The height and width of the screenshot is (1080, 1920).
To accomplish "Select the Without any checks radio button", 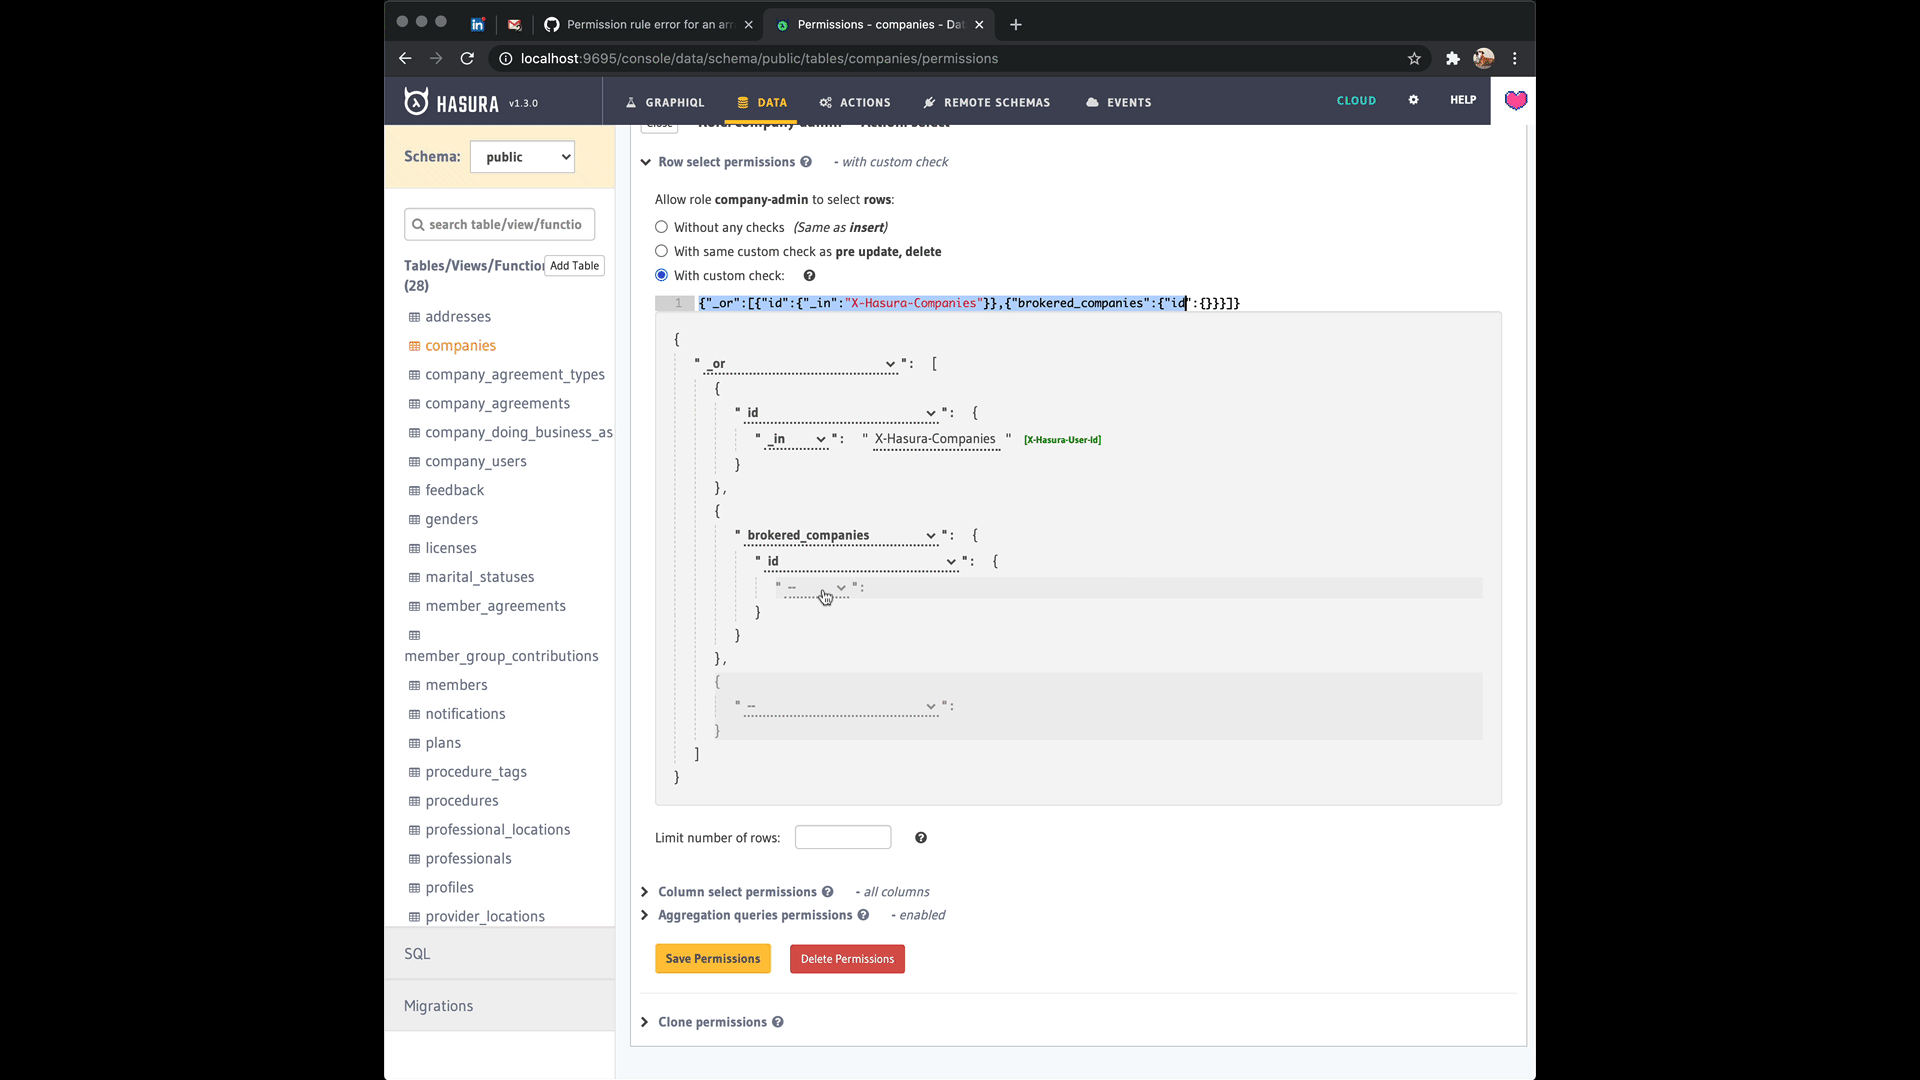I will pyautogui.click(x=662, y=227).
